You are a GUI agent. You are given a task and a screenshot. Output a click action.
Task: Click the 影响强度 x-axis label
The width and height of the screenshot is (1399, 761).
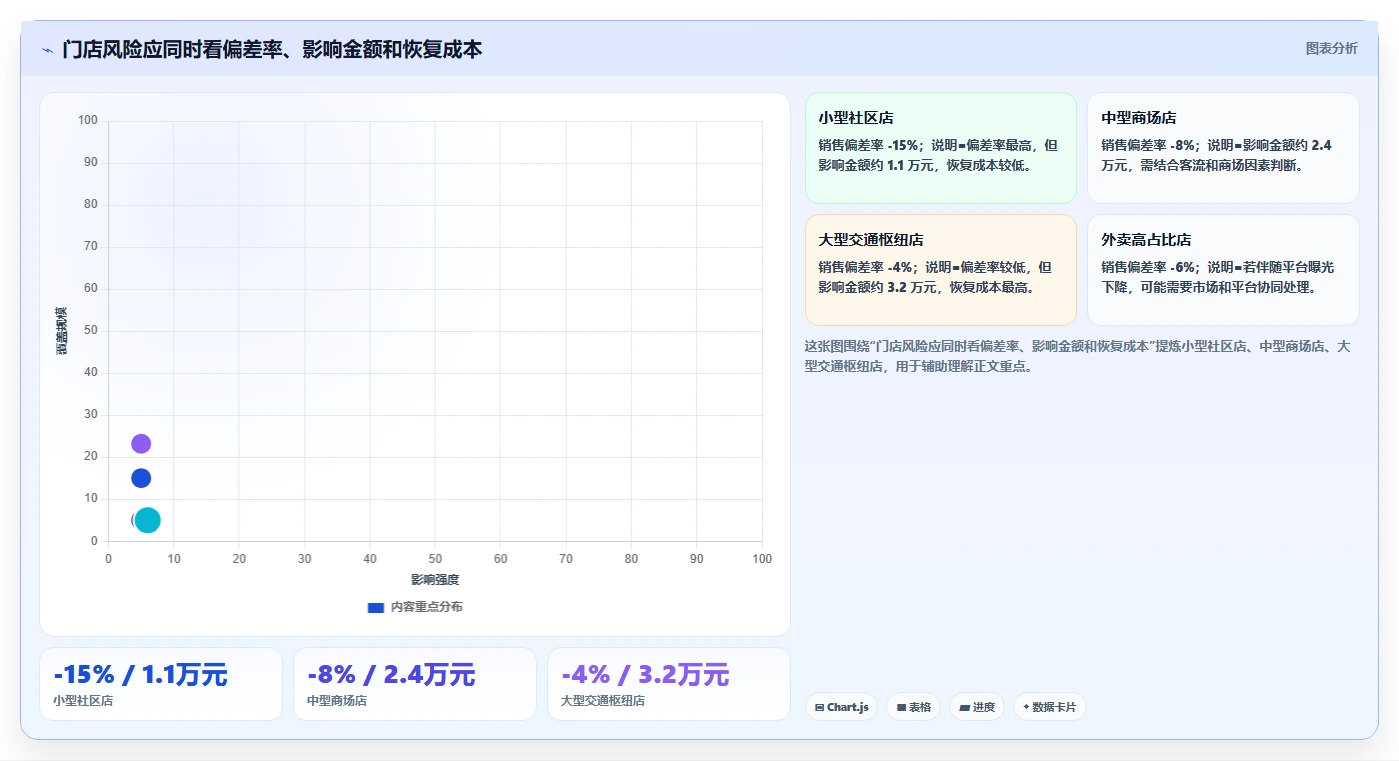pos(435,580)
